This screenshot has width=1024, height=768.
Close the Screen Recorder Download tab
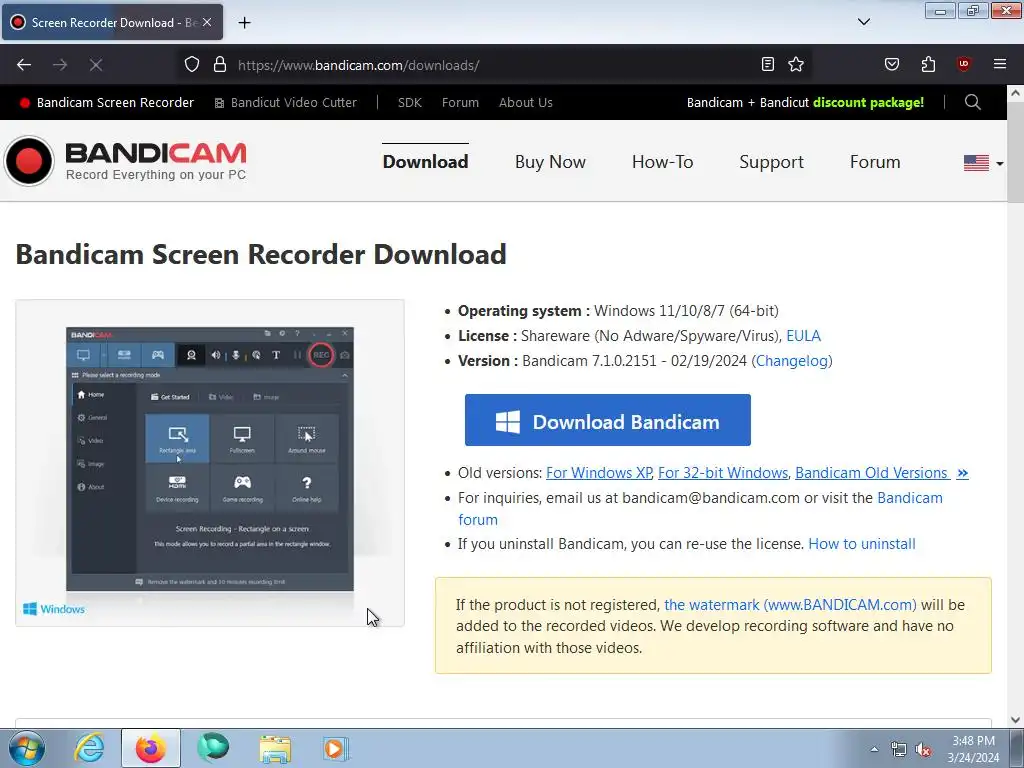pyautogui.click(x=207, y=22)
